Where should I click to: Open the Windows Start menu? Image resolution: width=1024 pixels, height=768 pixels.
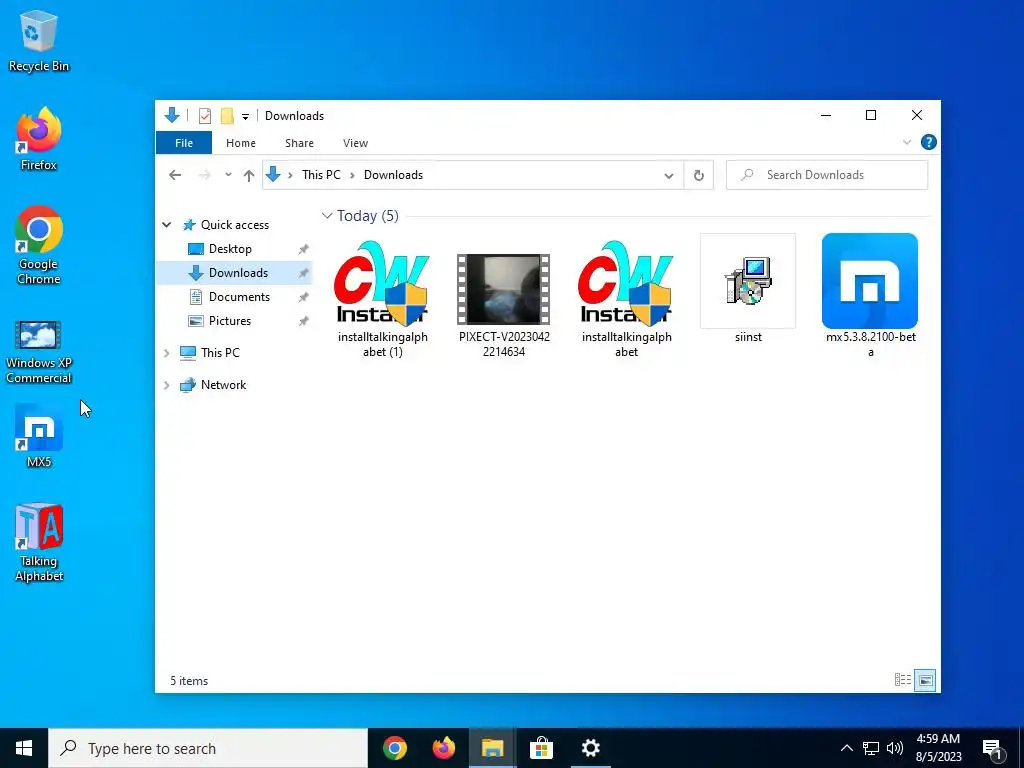24,748
